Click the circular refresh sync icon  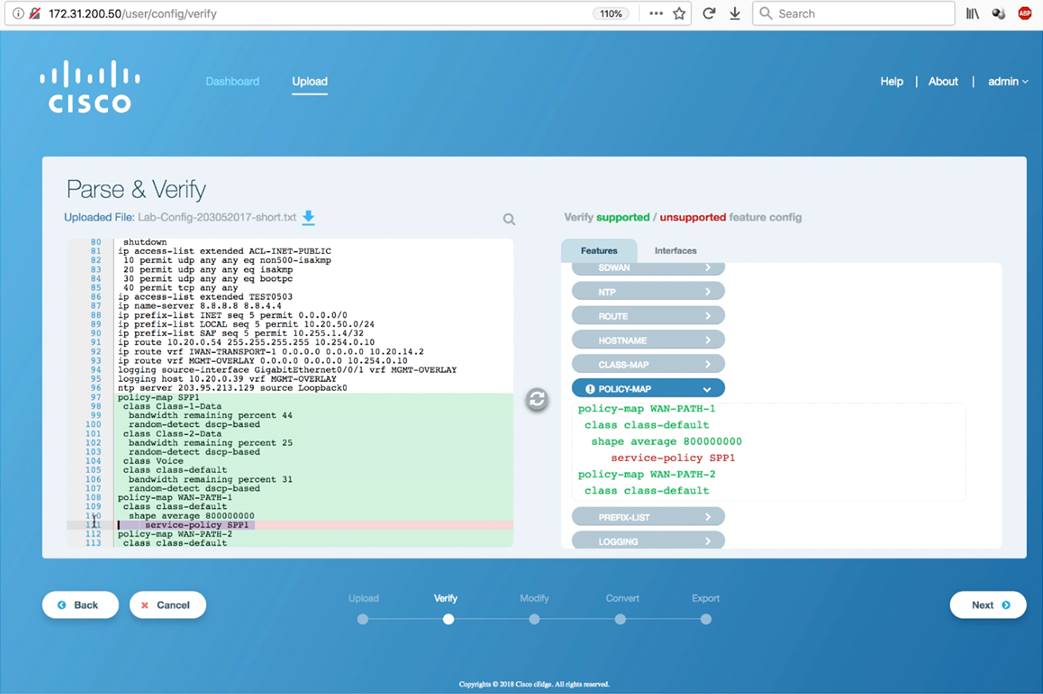point(537,399)
